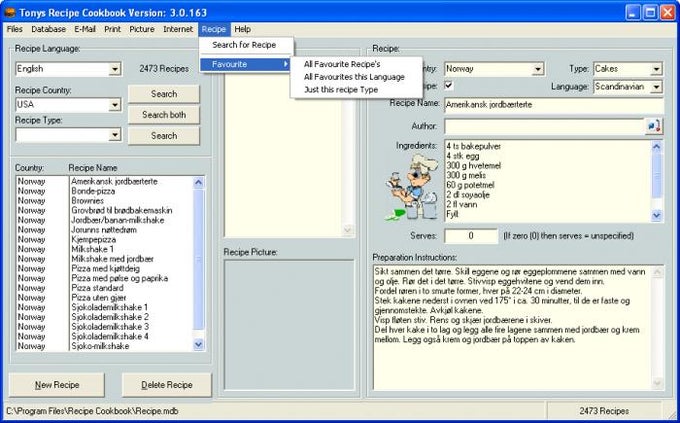Select Pizza standard recipe
Screen dimensions: 680x423
pos(98,288)
